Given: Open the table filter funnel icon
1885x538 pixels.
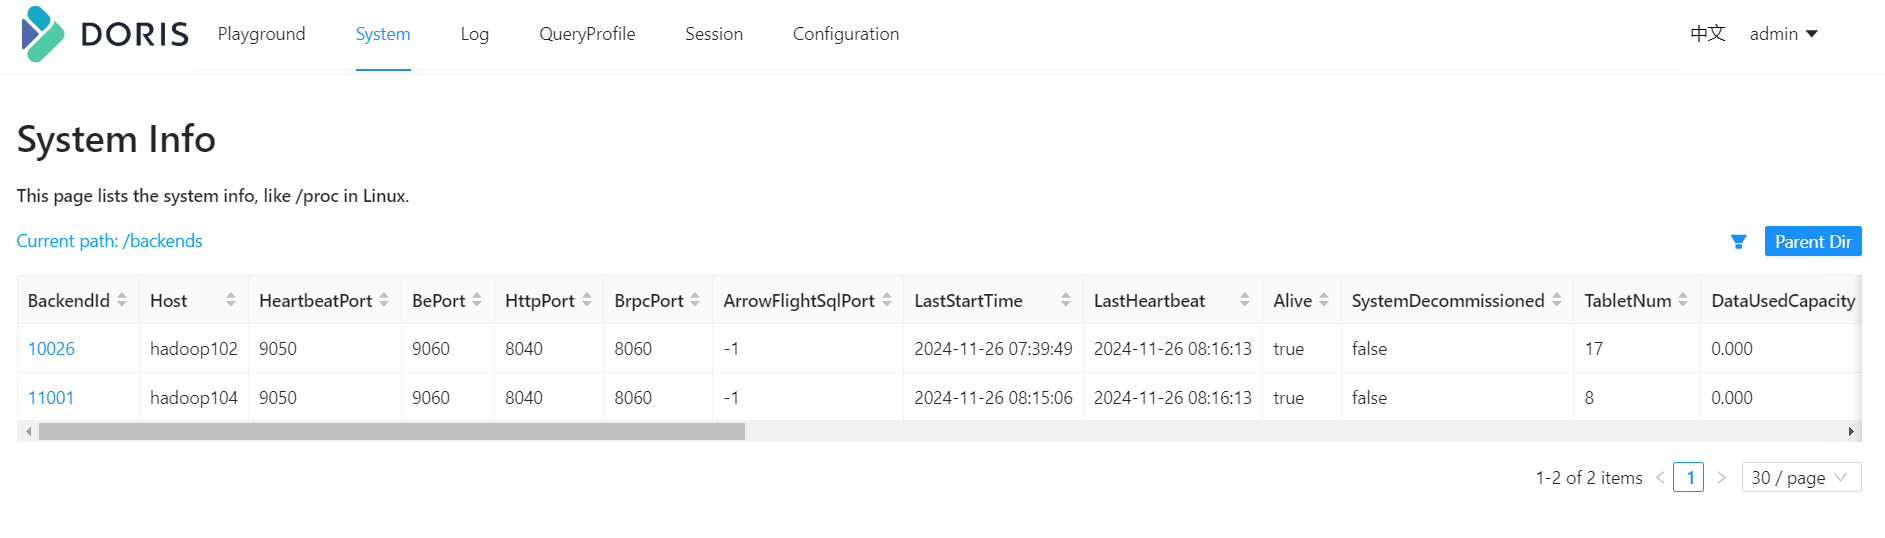Looking at the screenshot, I should coord(1739,242).
